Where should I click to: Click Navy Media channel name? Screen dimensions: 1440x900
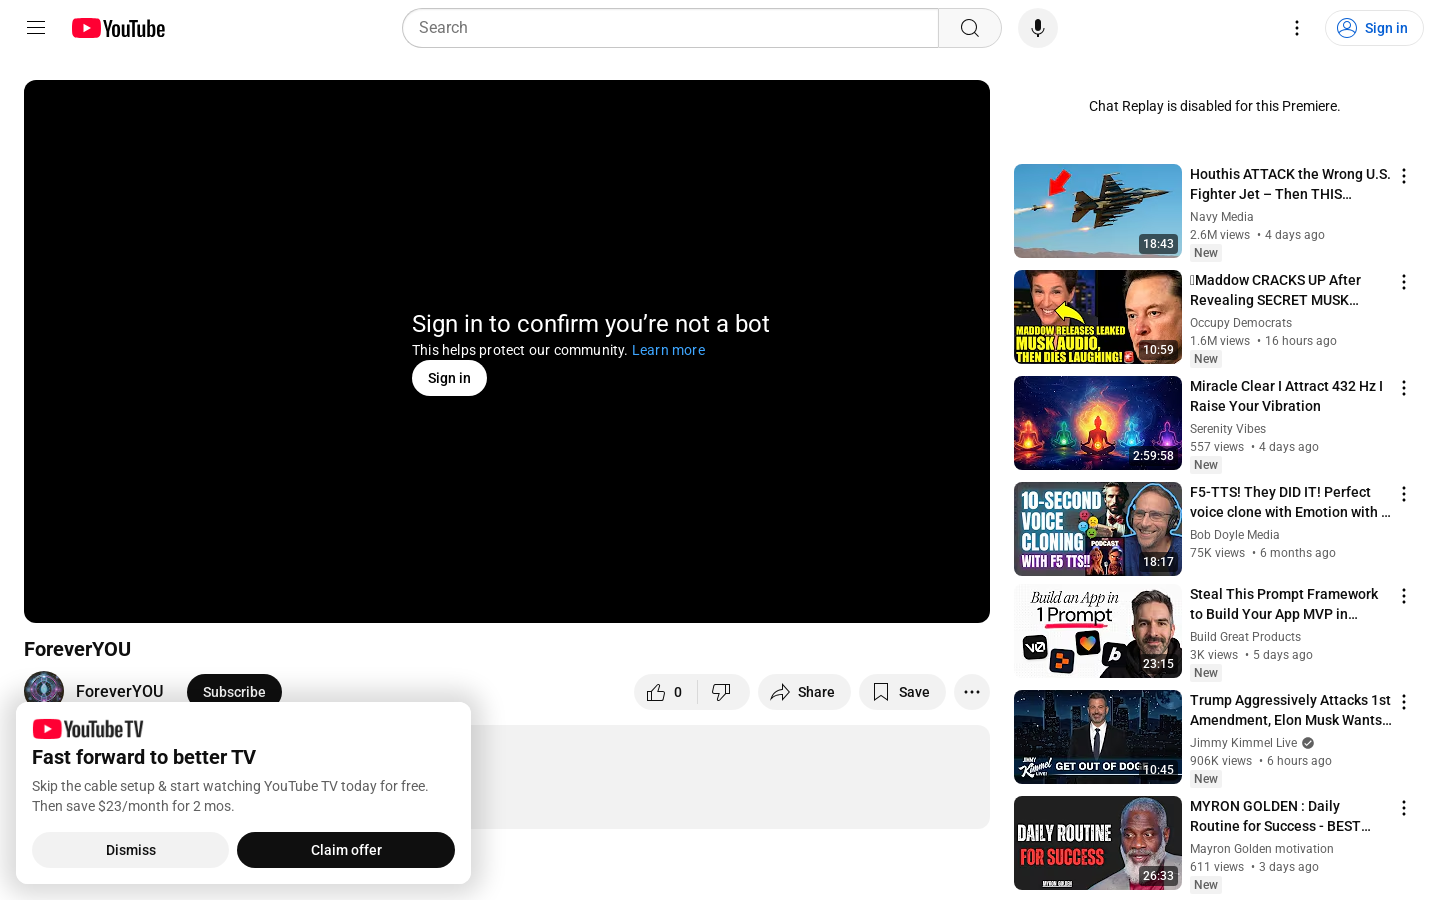[x=1221, y=217]
